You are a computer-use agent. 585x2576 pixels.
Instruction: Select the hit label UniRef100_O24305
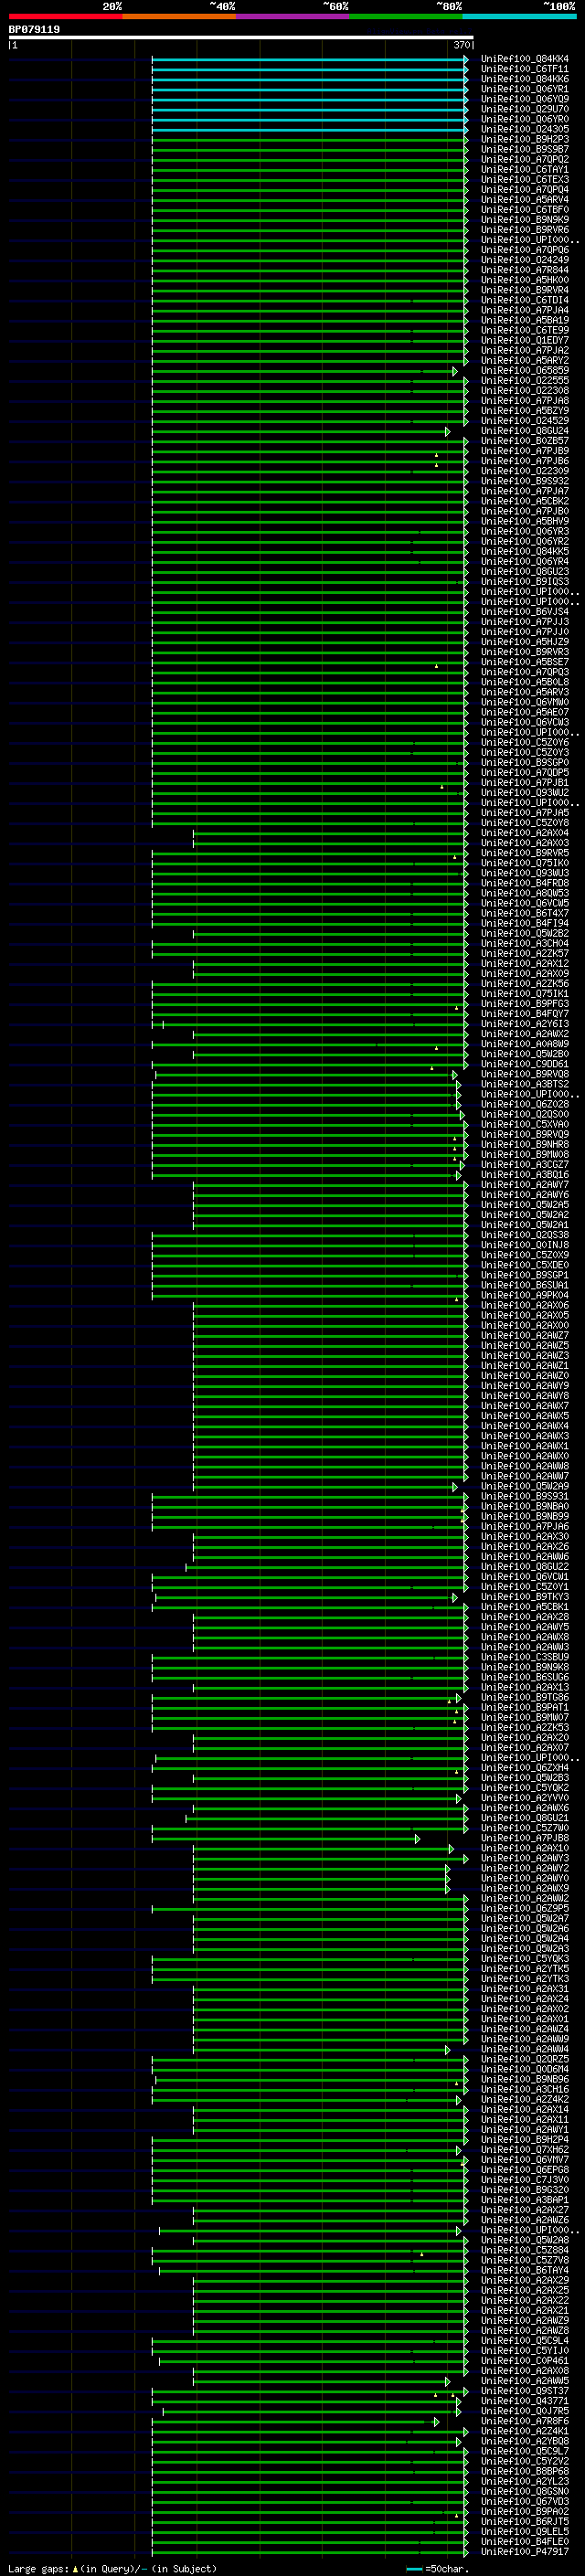coord(525,129)
